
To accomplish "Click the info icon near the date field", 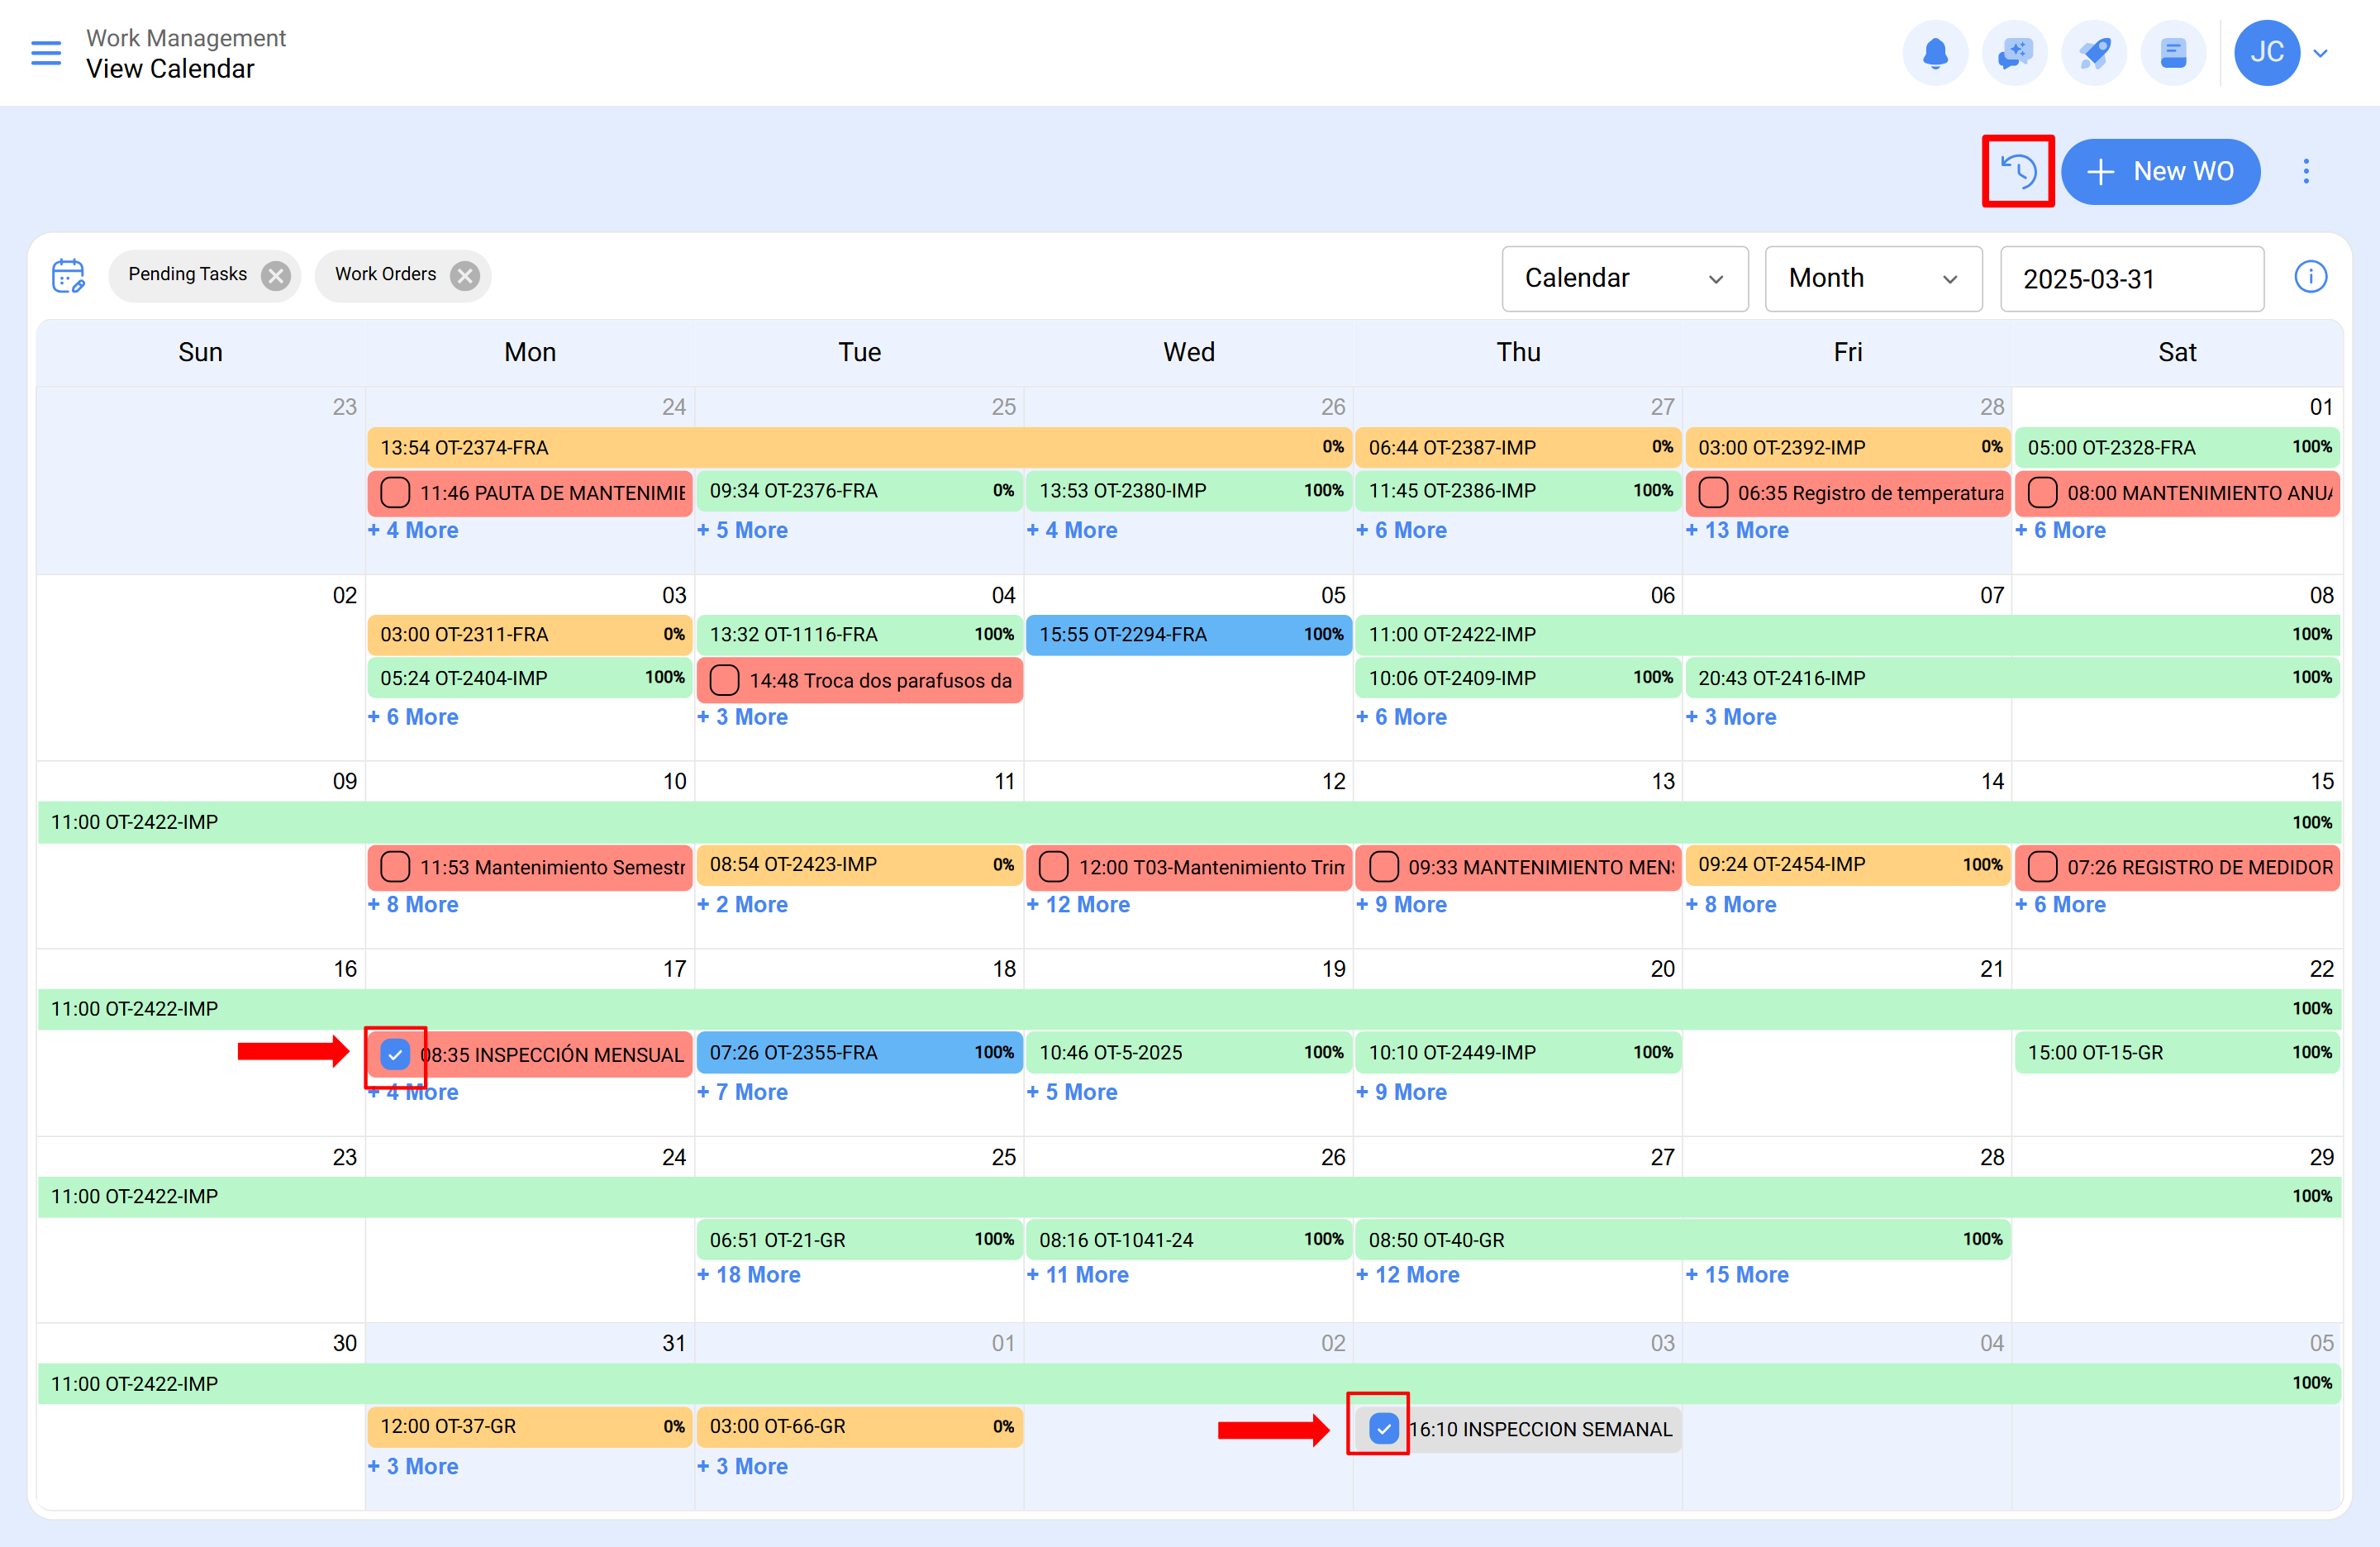I will coord(2311,277).
